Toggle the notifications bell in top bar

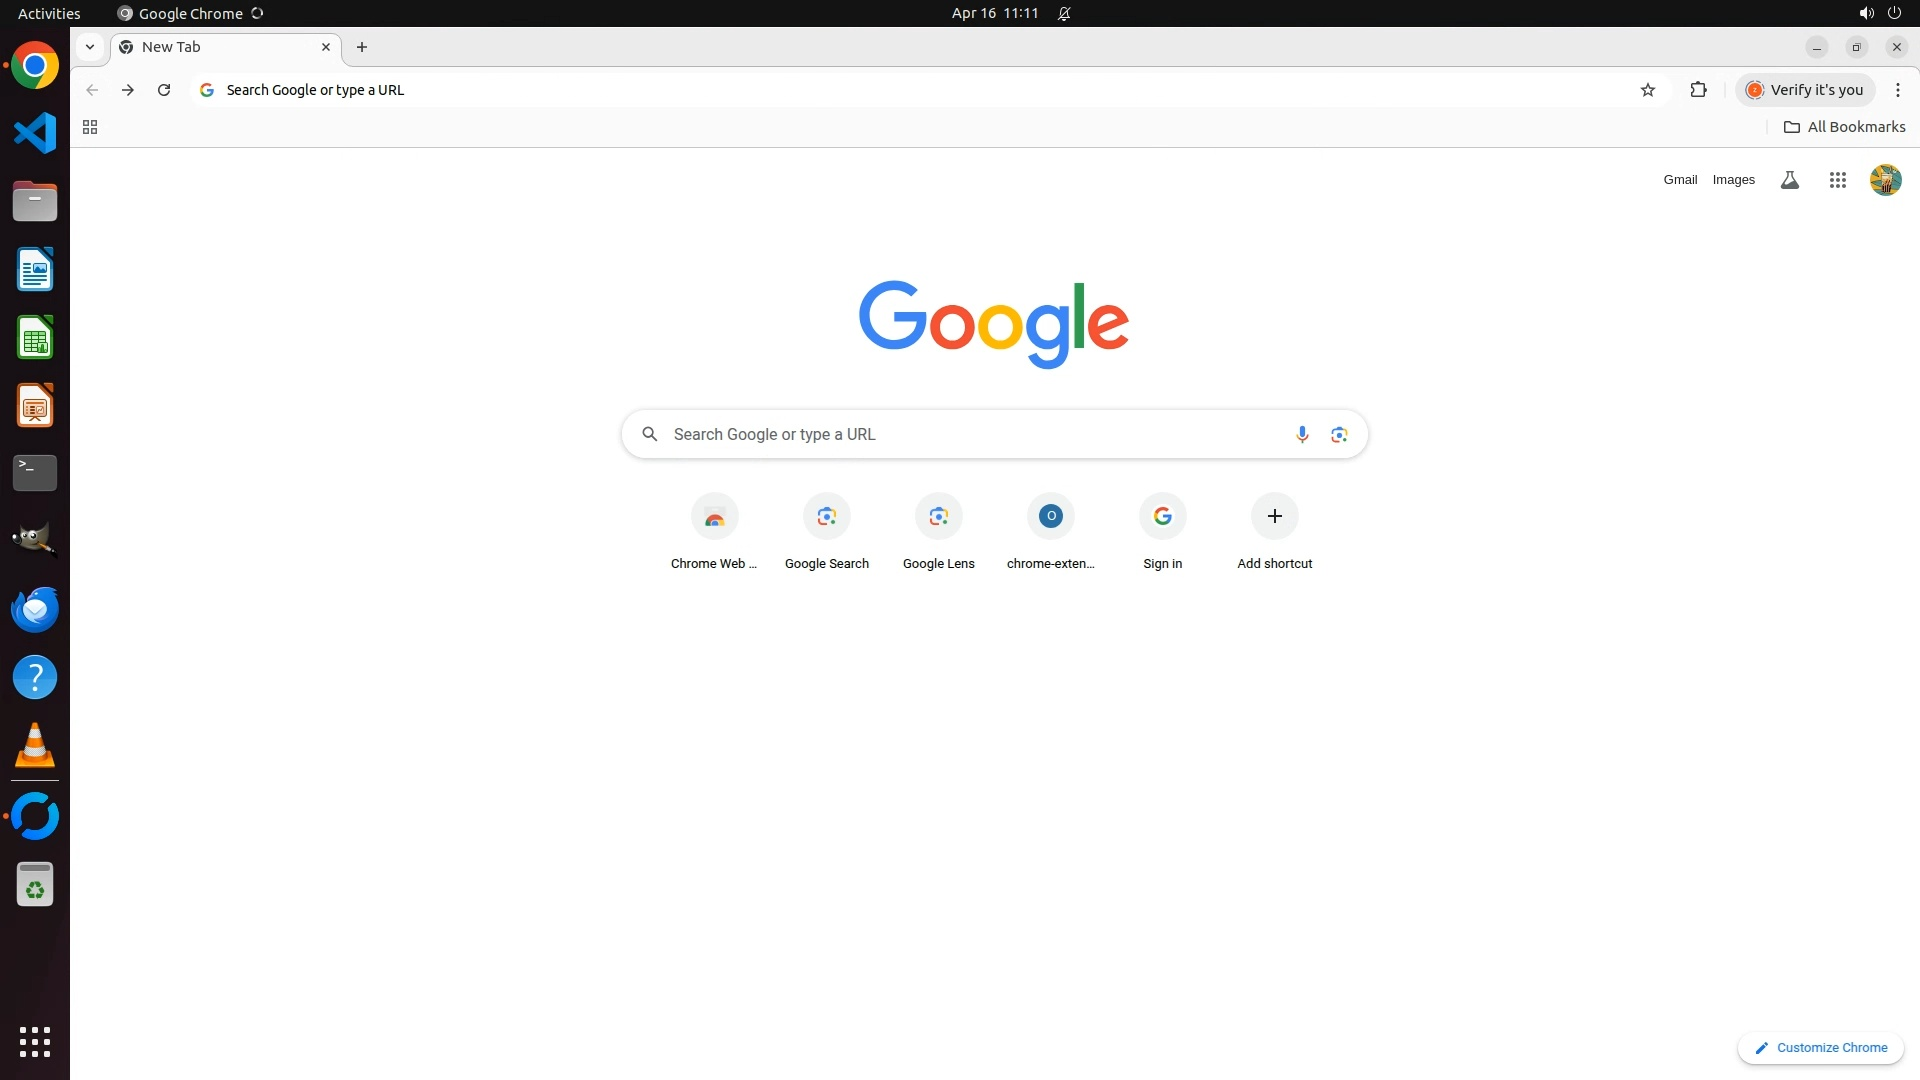[1064, 13]
